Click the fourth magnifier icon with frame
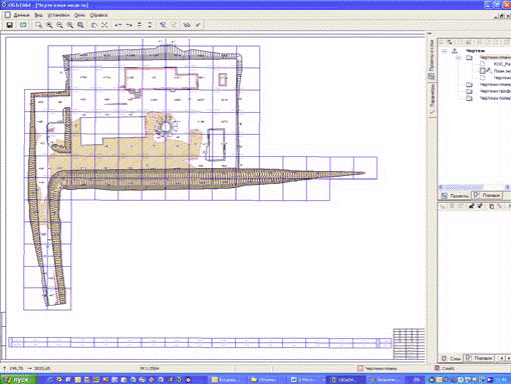 (81, 25)
